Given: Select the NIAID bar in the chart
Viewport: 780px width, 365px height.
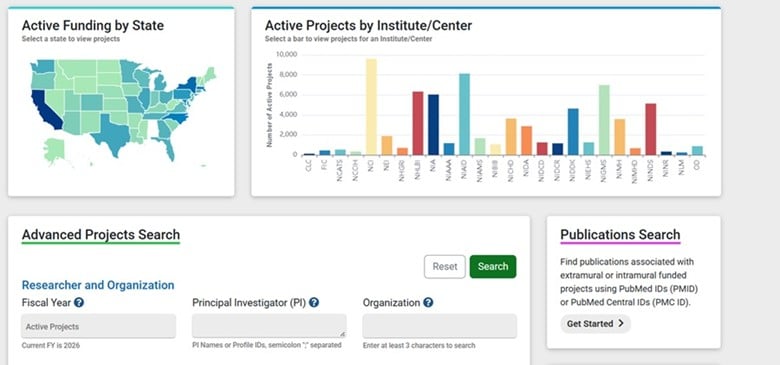Looking at the screenshot, I should [464, 114].
